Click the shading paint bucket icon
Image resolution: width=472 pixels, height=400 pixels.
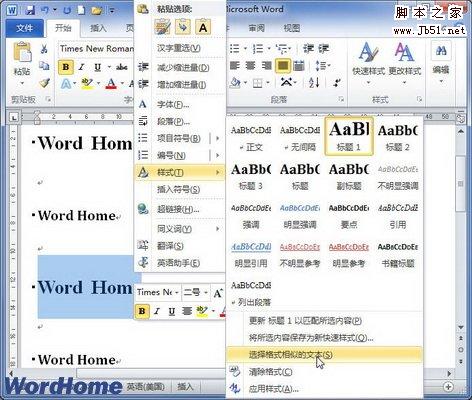coord(235,82)
